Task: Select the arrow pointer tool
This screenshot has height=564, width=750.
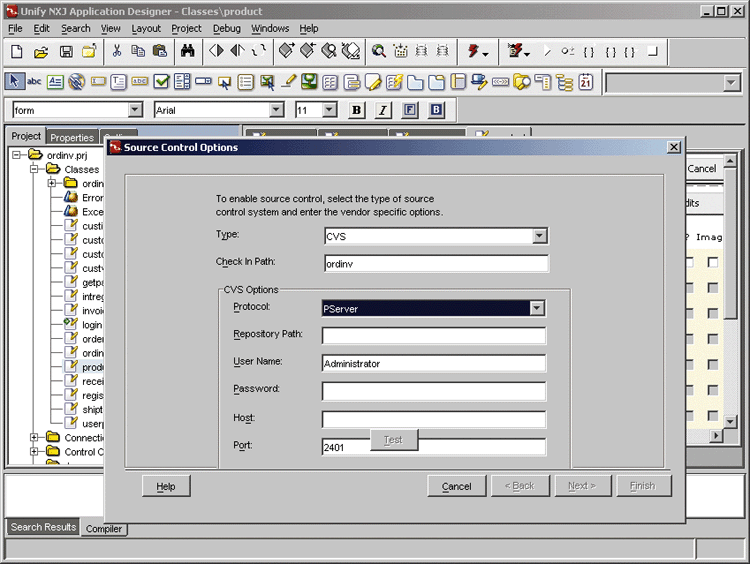Action: 14,81
